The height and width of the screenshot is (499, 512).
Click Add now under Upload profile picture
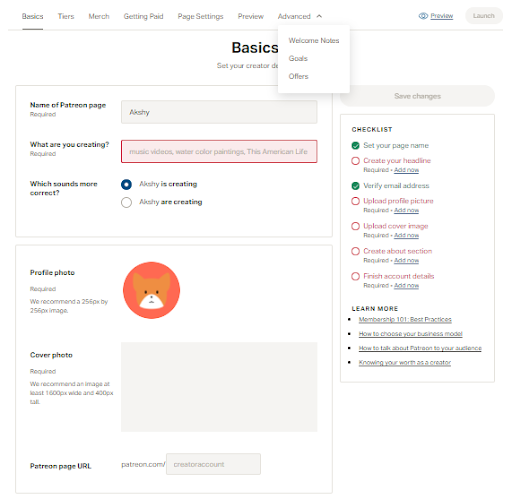[x=406, y=210]
